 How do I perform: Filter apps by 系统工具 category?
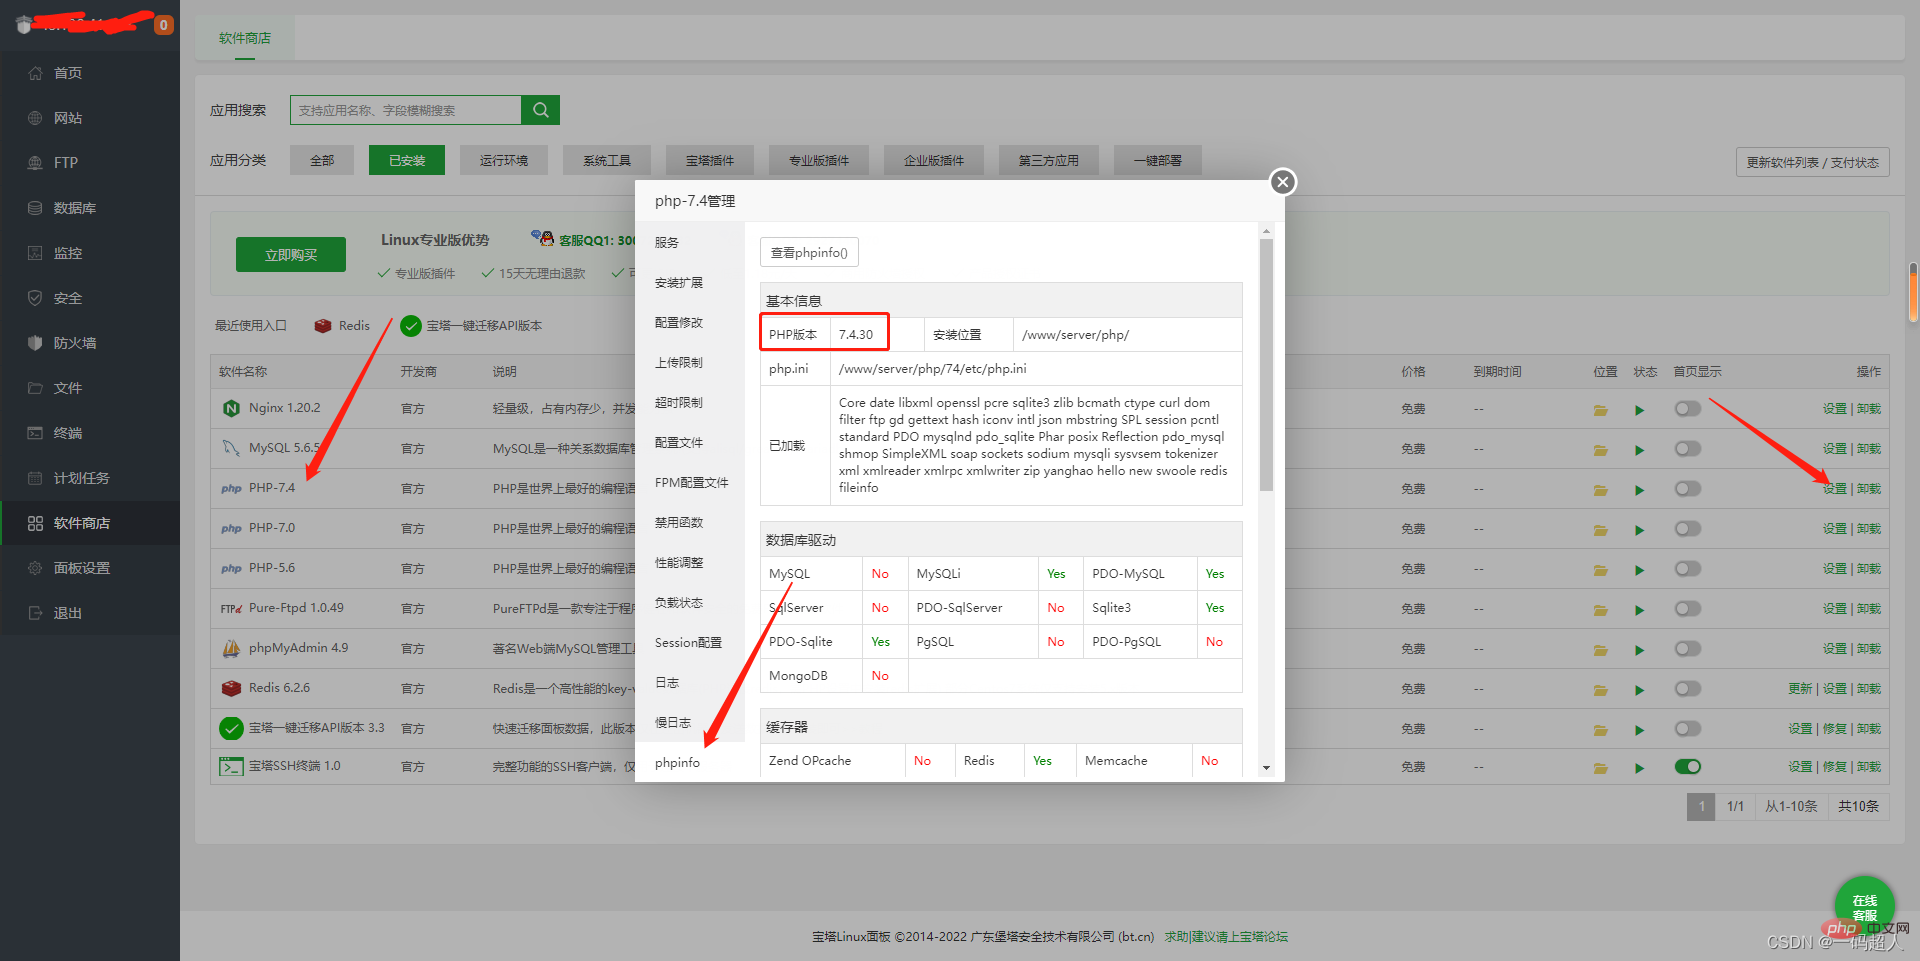pyautogui.click(x=607, y=160)
